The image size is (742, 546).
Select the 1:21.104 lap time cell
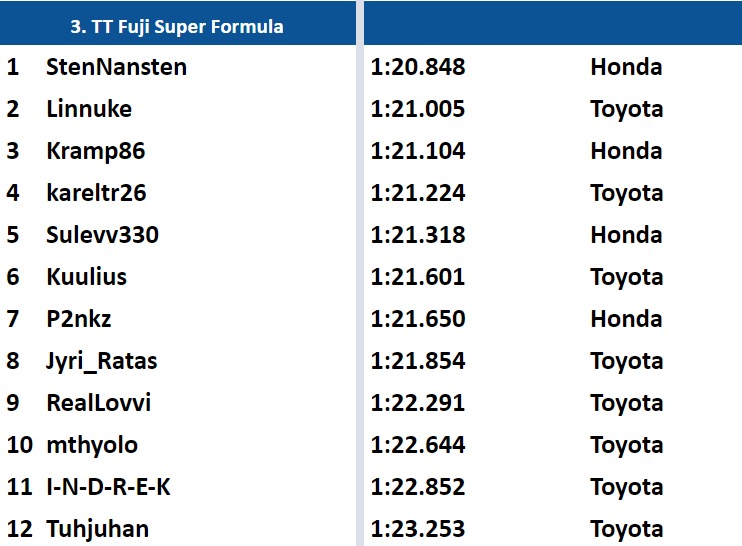click(x=418, y=151)
